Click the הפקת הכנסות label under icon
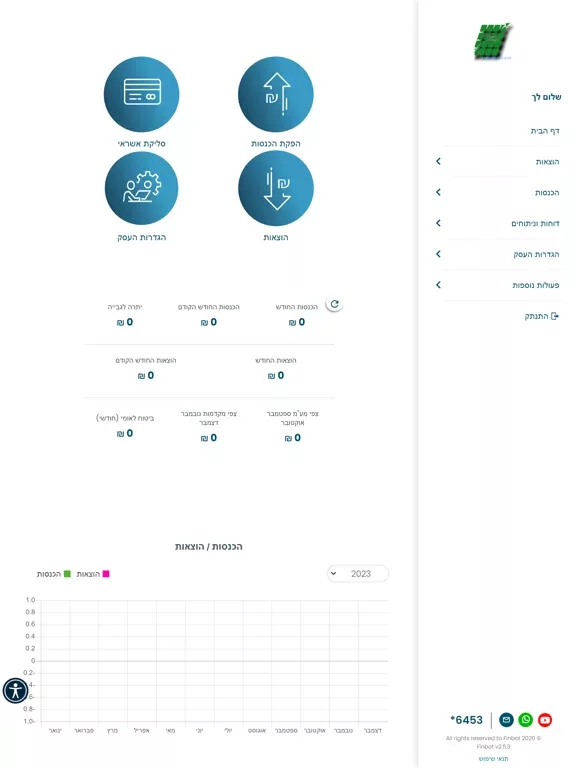 pos(276,144)
